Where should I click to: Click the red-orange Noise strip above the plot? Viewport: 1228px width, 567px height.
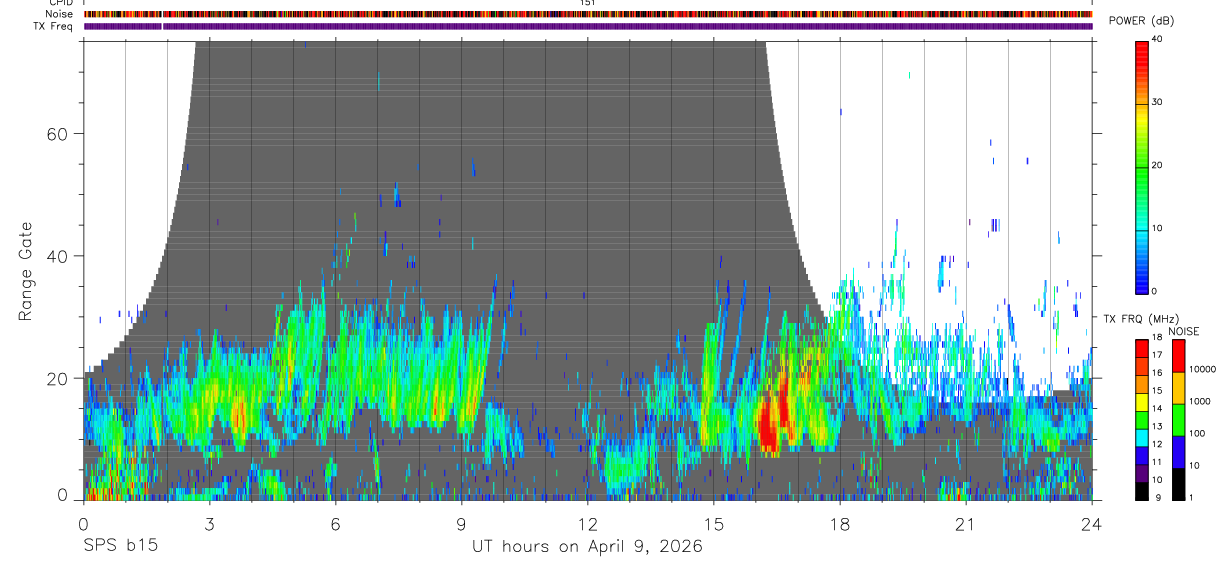tap(588, 14)
